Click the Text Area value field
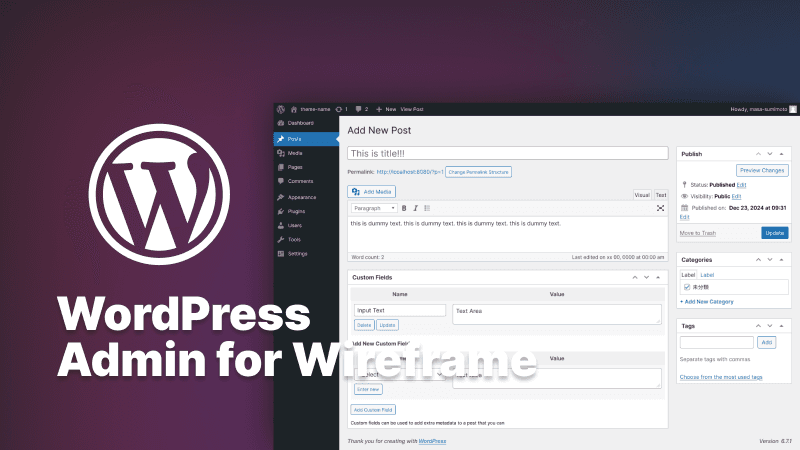Image resolution: width=800 pixels, height=450 pixels. coord(557,314)
